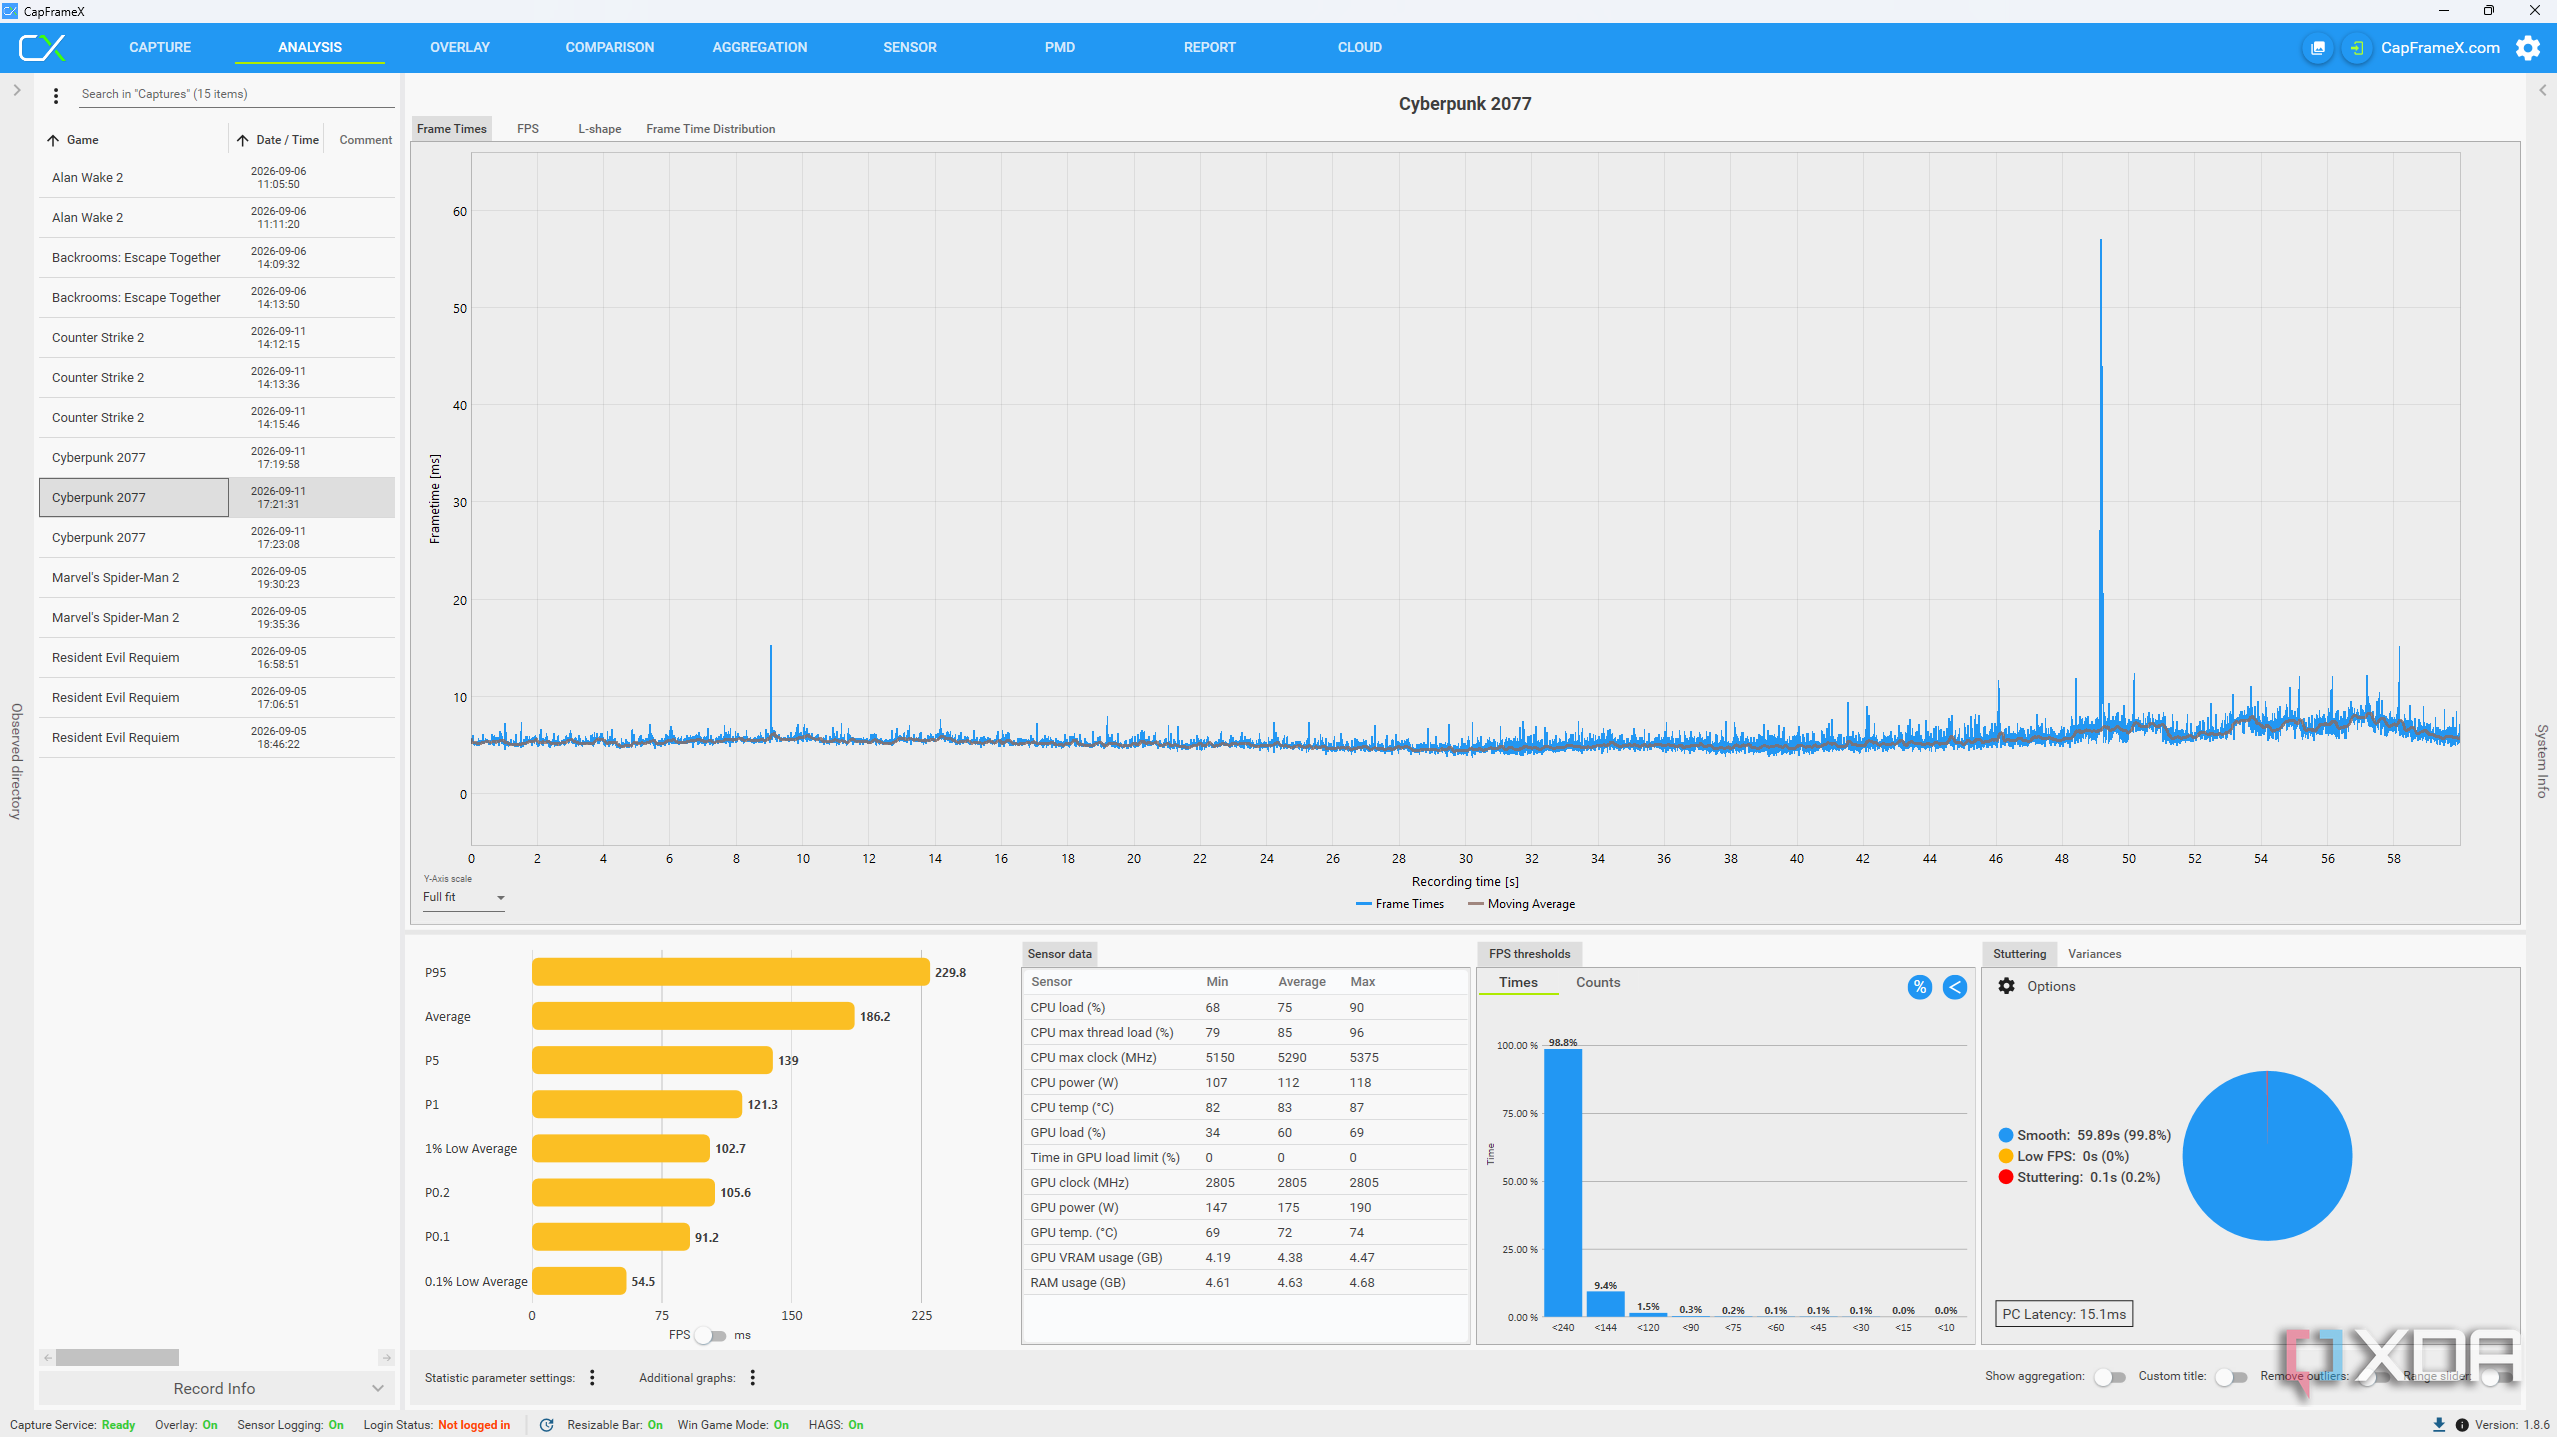2557x1437 pixels.
Task: Toggle Moving Average legend entry
Action: coord(1522,904)
